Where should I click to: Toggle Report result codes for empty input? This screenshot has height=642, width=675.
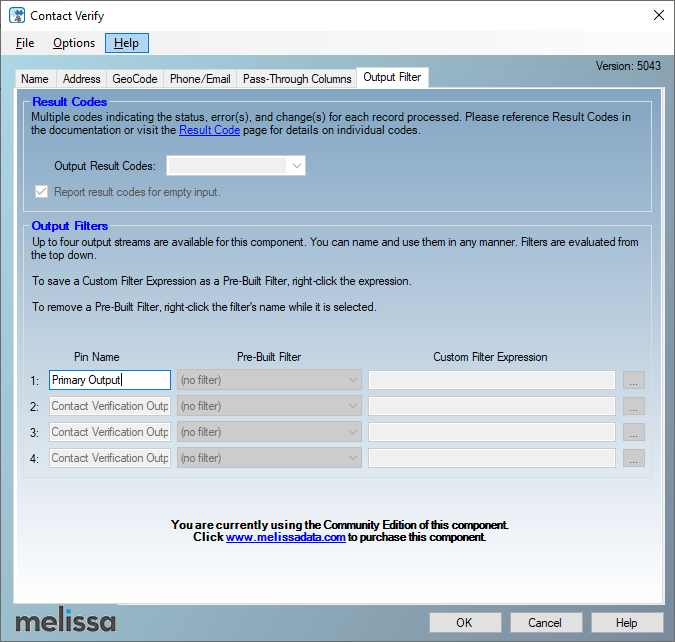coord(41,192)
